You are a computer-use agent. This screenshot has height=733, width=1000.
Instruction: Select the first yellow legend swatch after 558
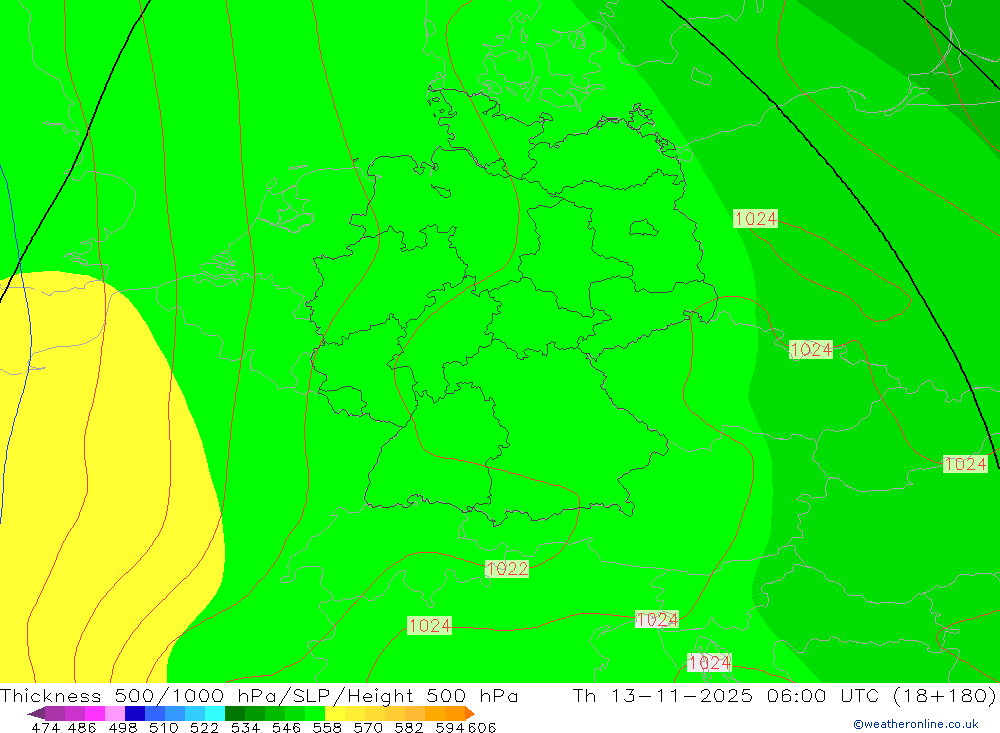coord(335,713)
